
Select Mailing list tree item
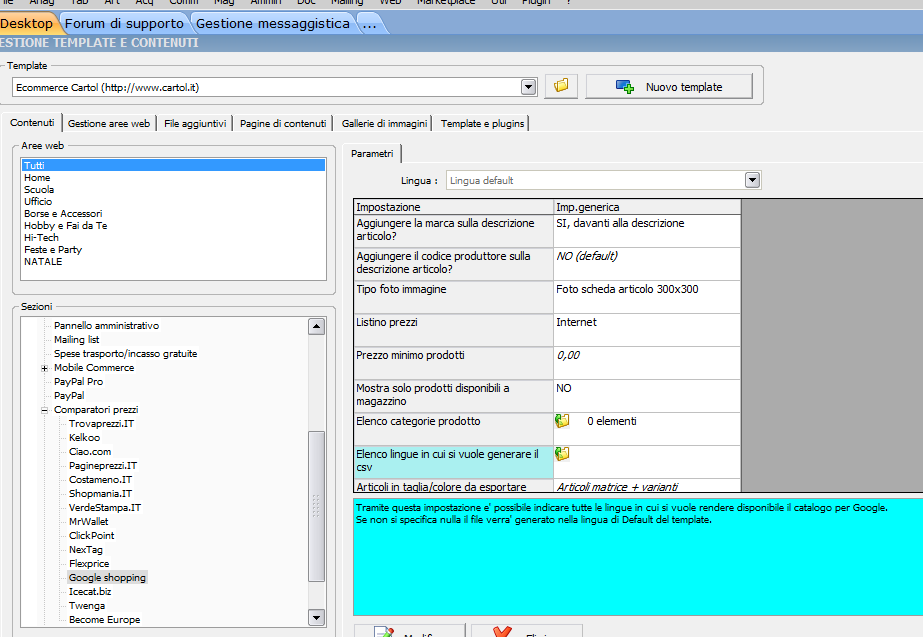click(x=77, y=340)
